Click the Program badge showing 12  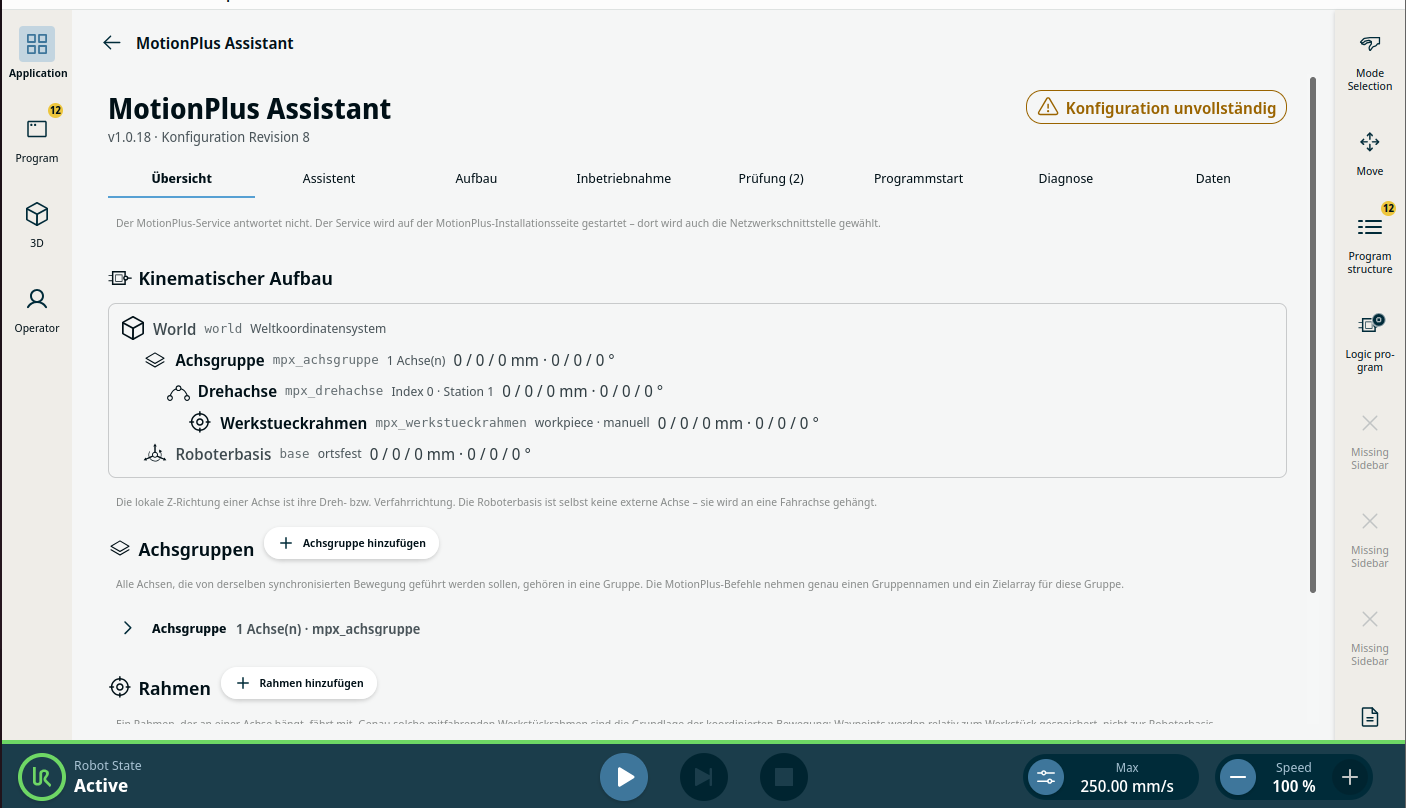click(55, 111)
